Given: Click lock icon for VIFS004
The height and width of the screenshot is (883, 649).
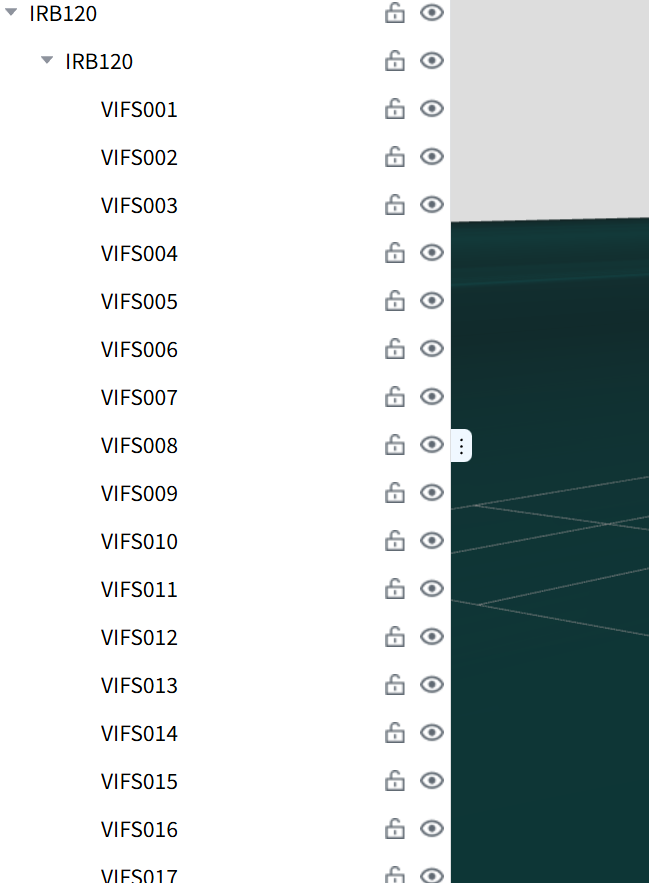Looking at the screenshot, I should [x=394, y=253].
